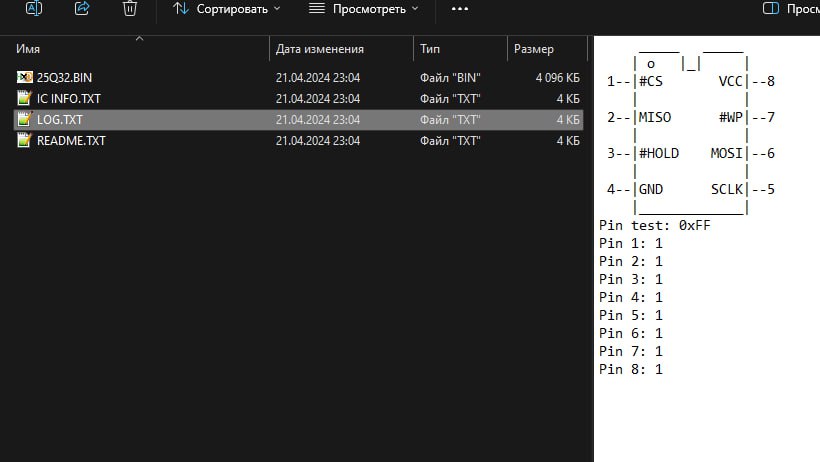Expand the Просмотреть dropdown

pos(364,9)
